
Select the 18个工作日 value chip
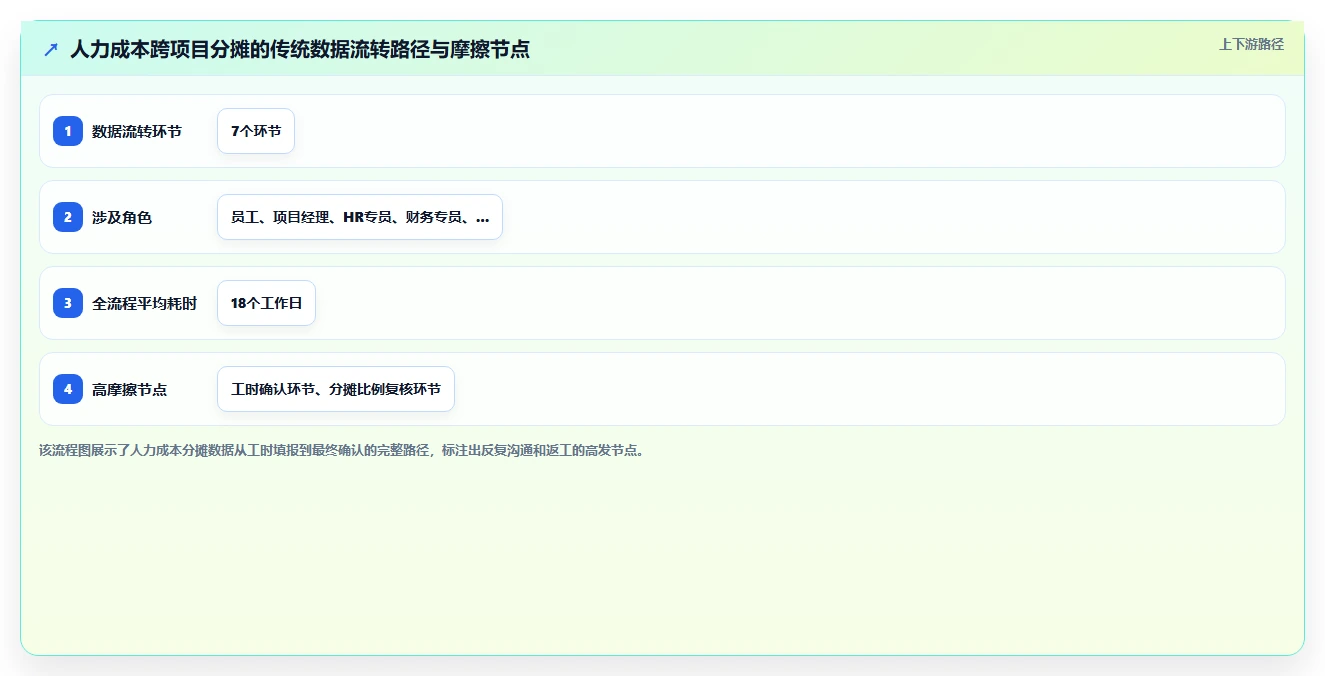[266, 303]
